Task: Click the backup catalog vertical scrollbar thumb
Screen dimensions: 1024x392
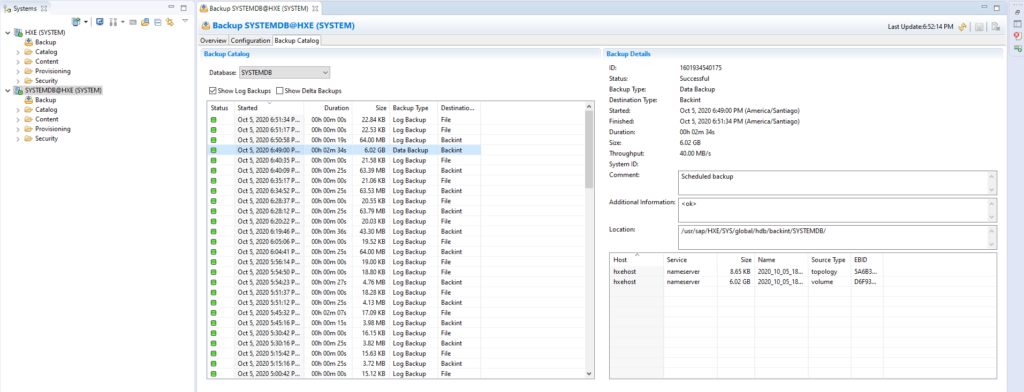Action: [590, 150]
